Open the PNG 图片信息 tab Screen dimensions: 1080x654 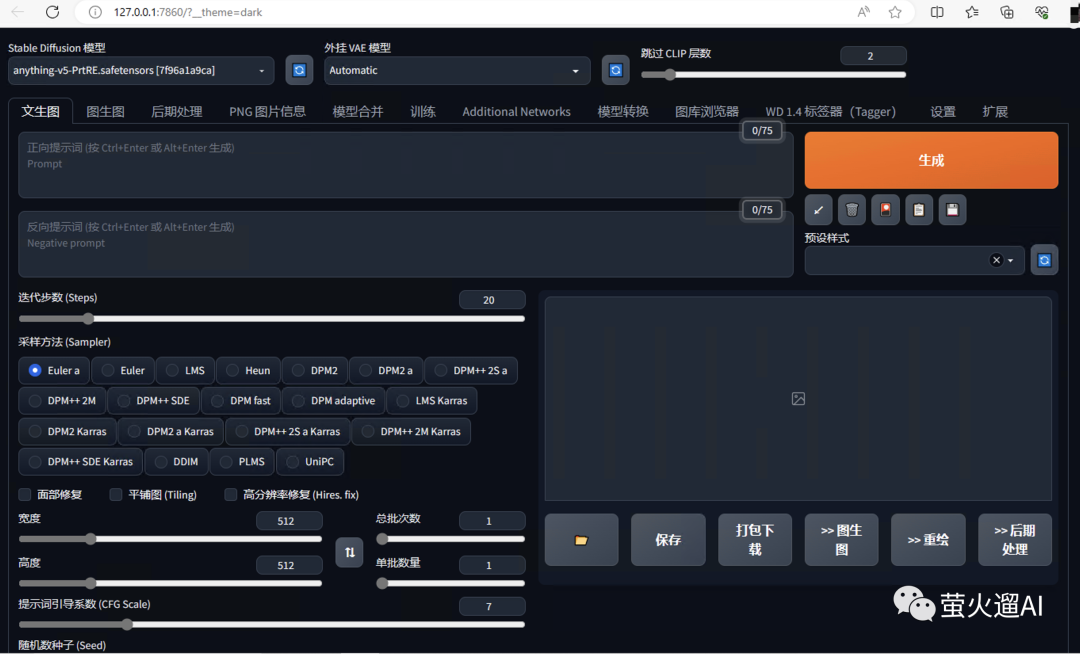coord(267,112)
